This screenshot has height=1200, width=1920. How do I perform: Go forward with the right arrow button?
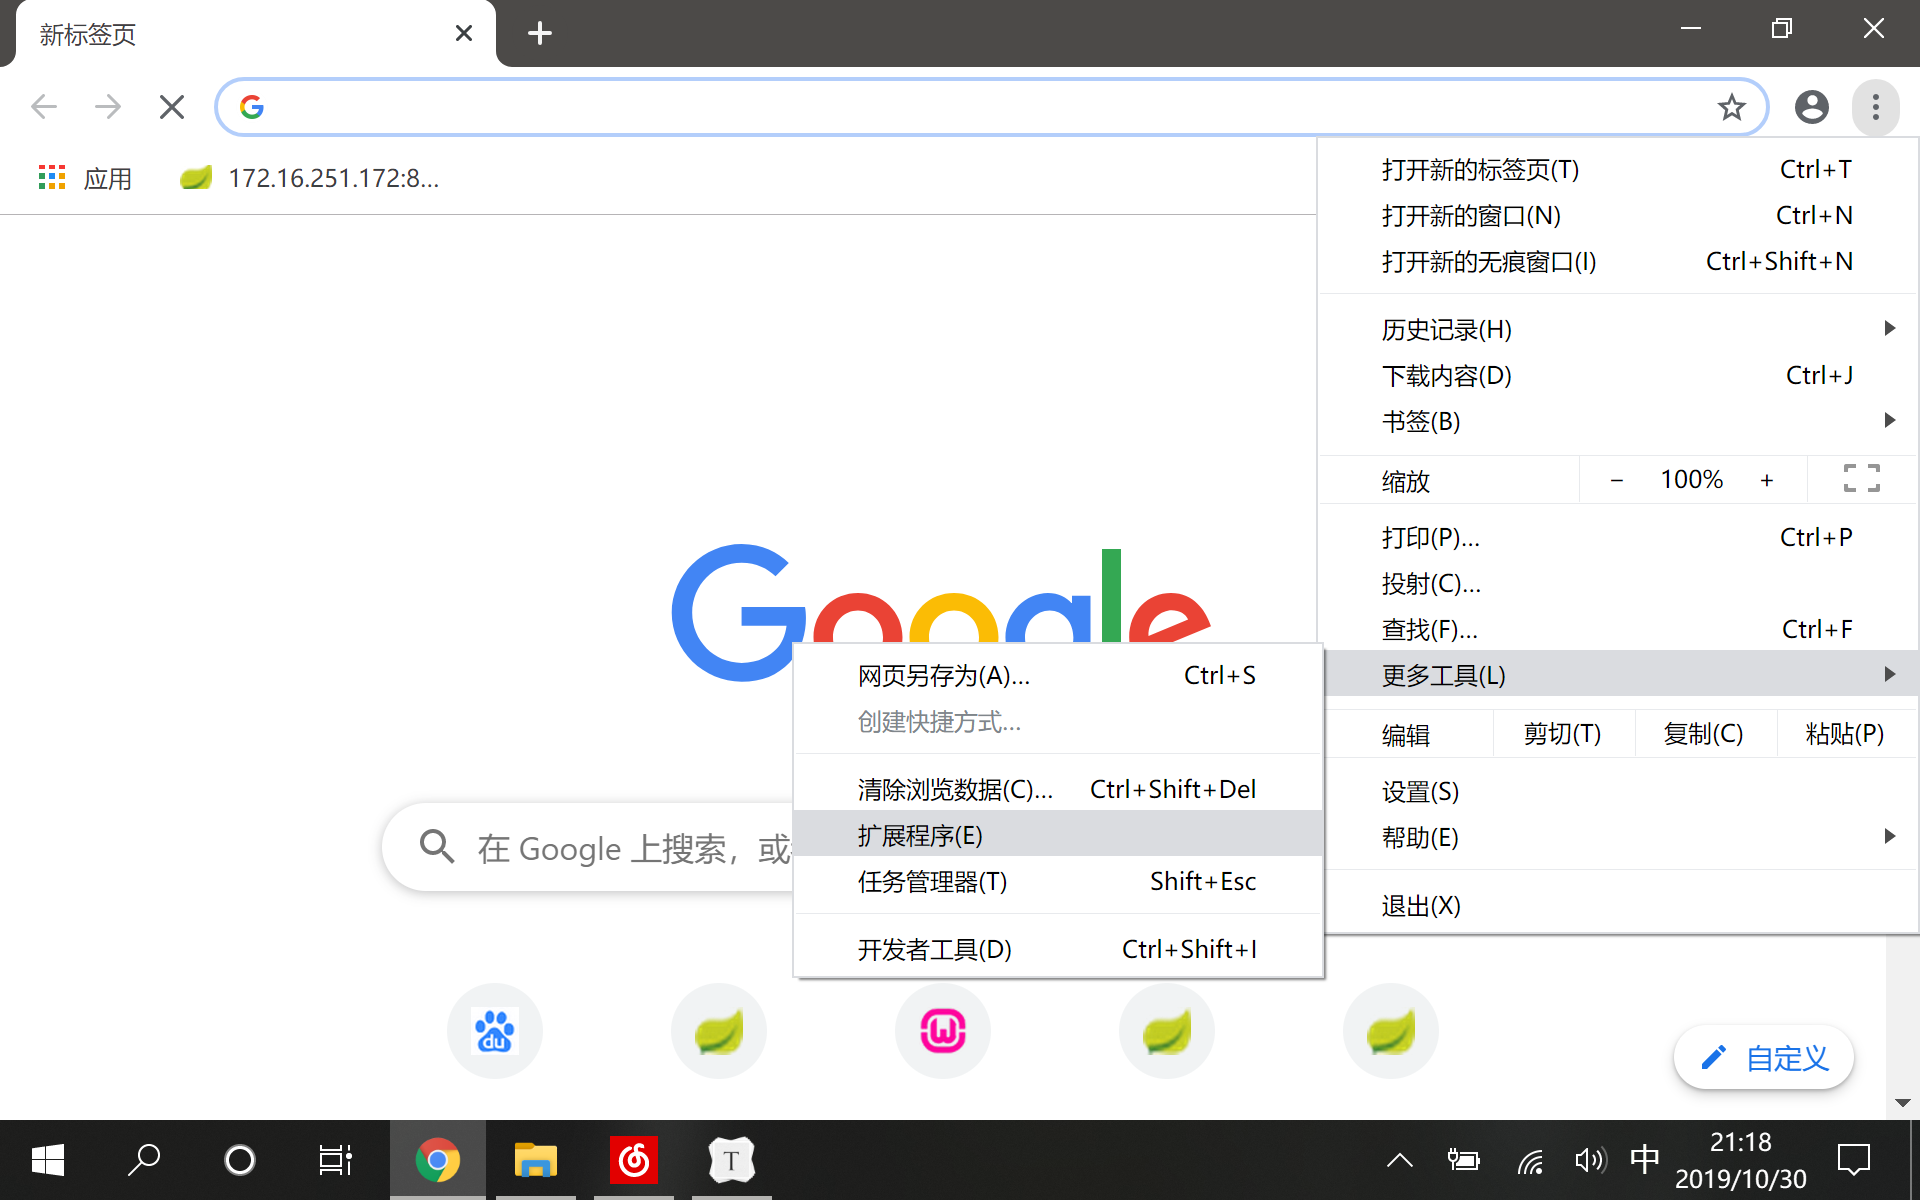tap(108, 107)
